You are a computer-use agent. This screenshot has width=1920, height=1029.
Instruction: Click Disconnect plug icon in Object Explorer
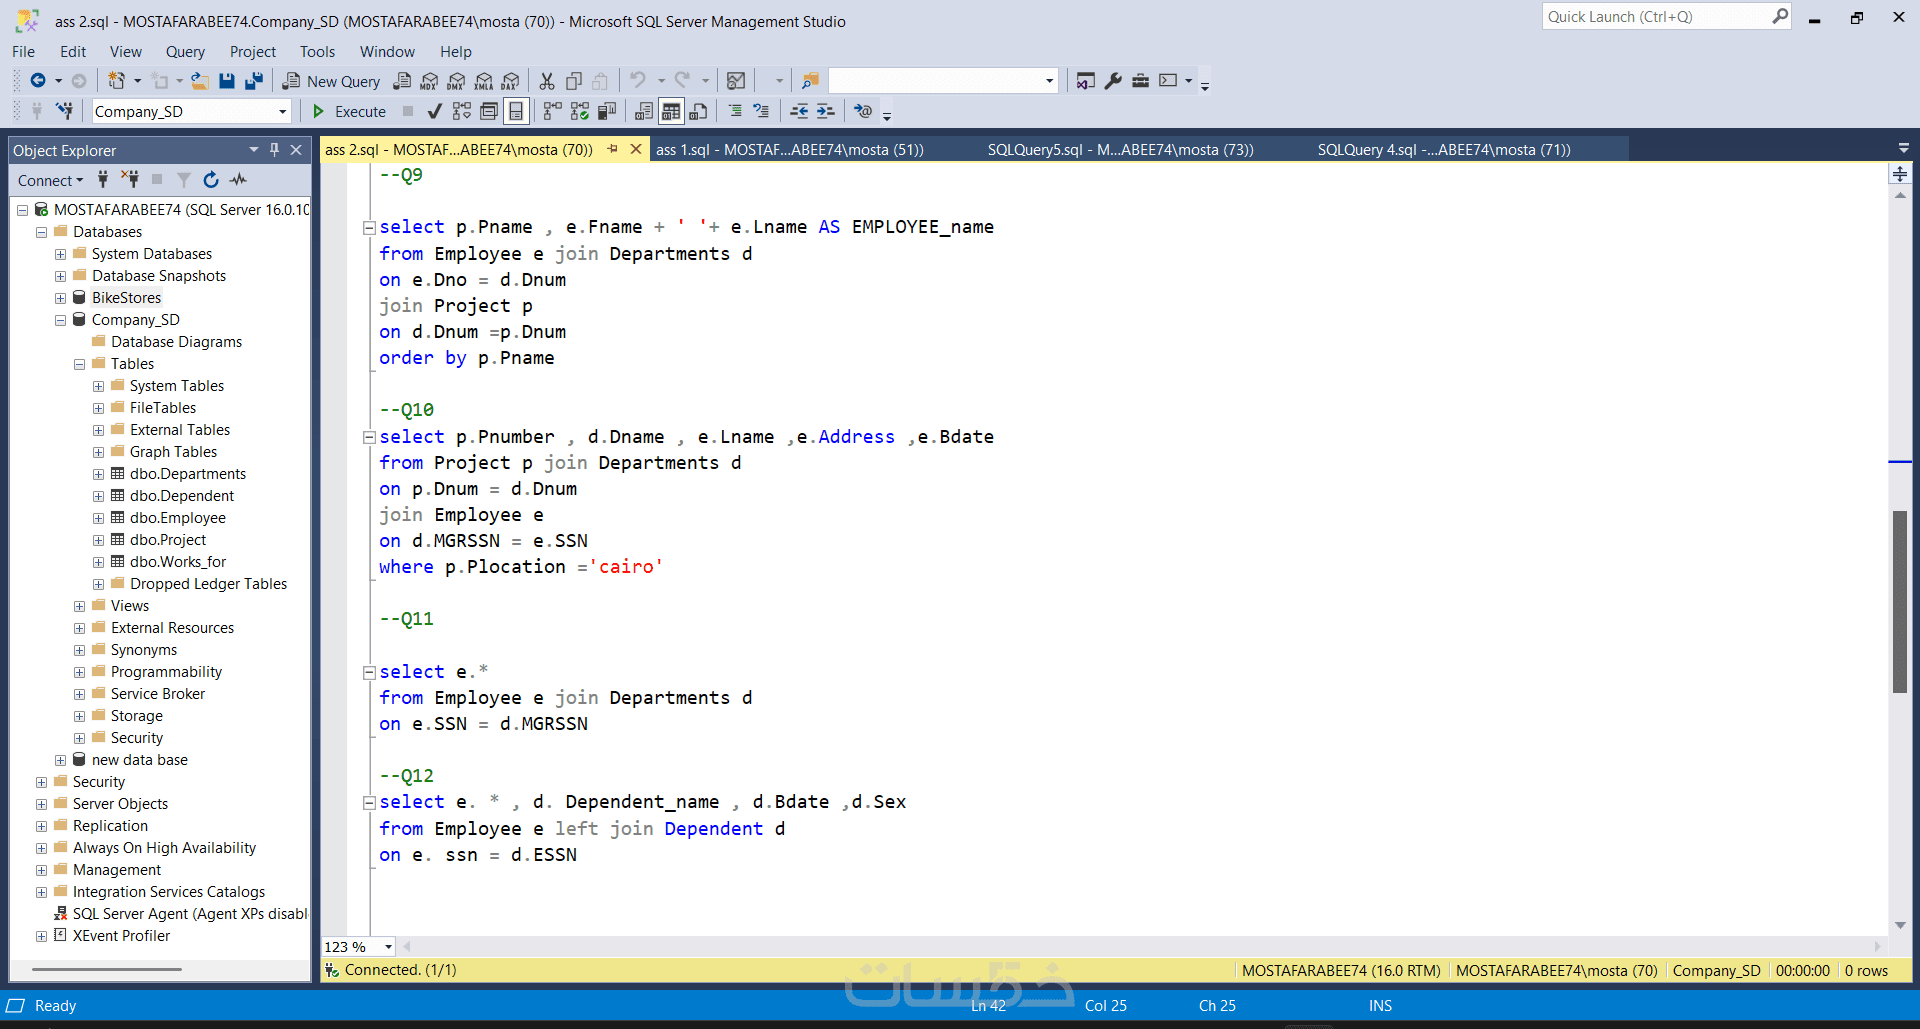coord(130,180)
